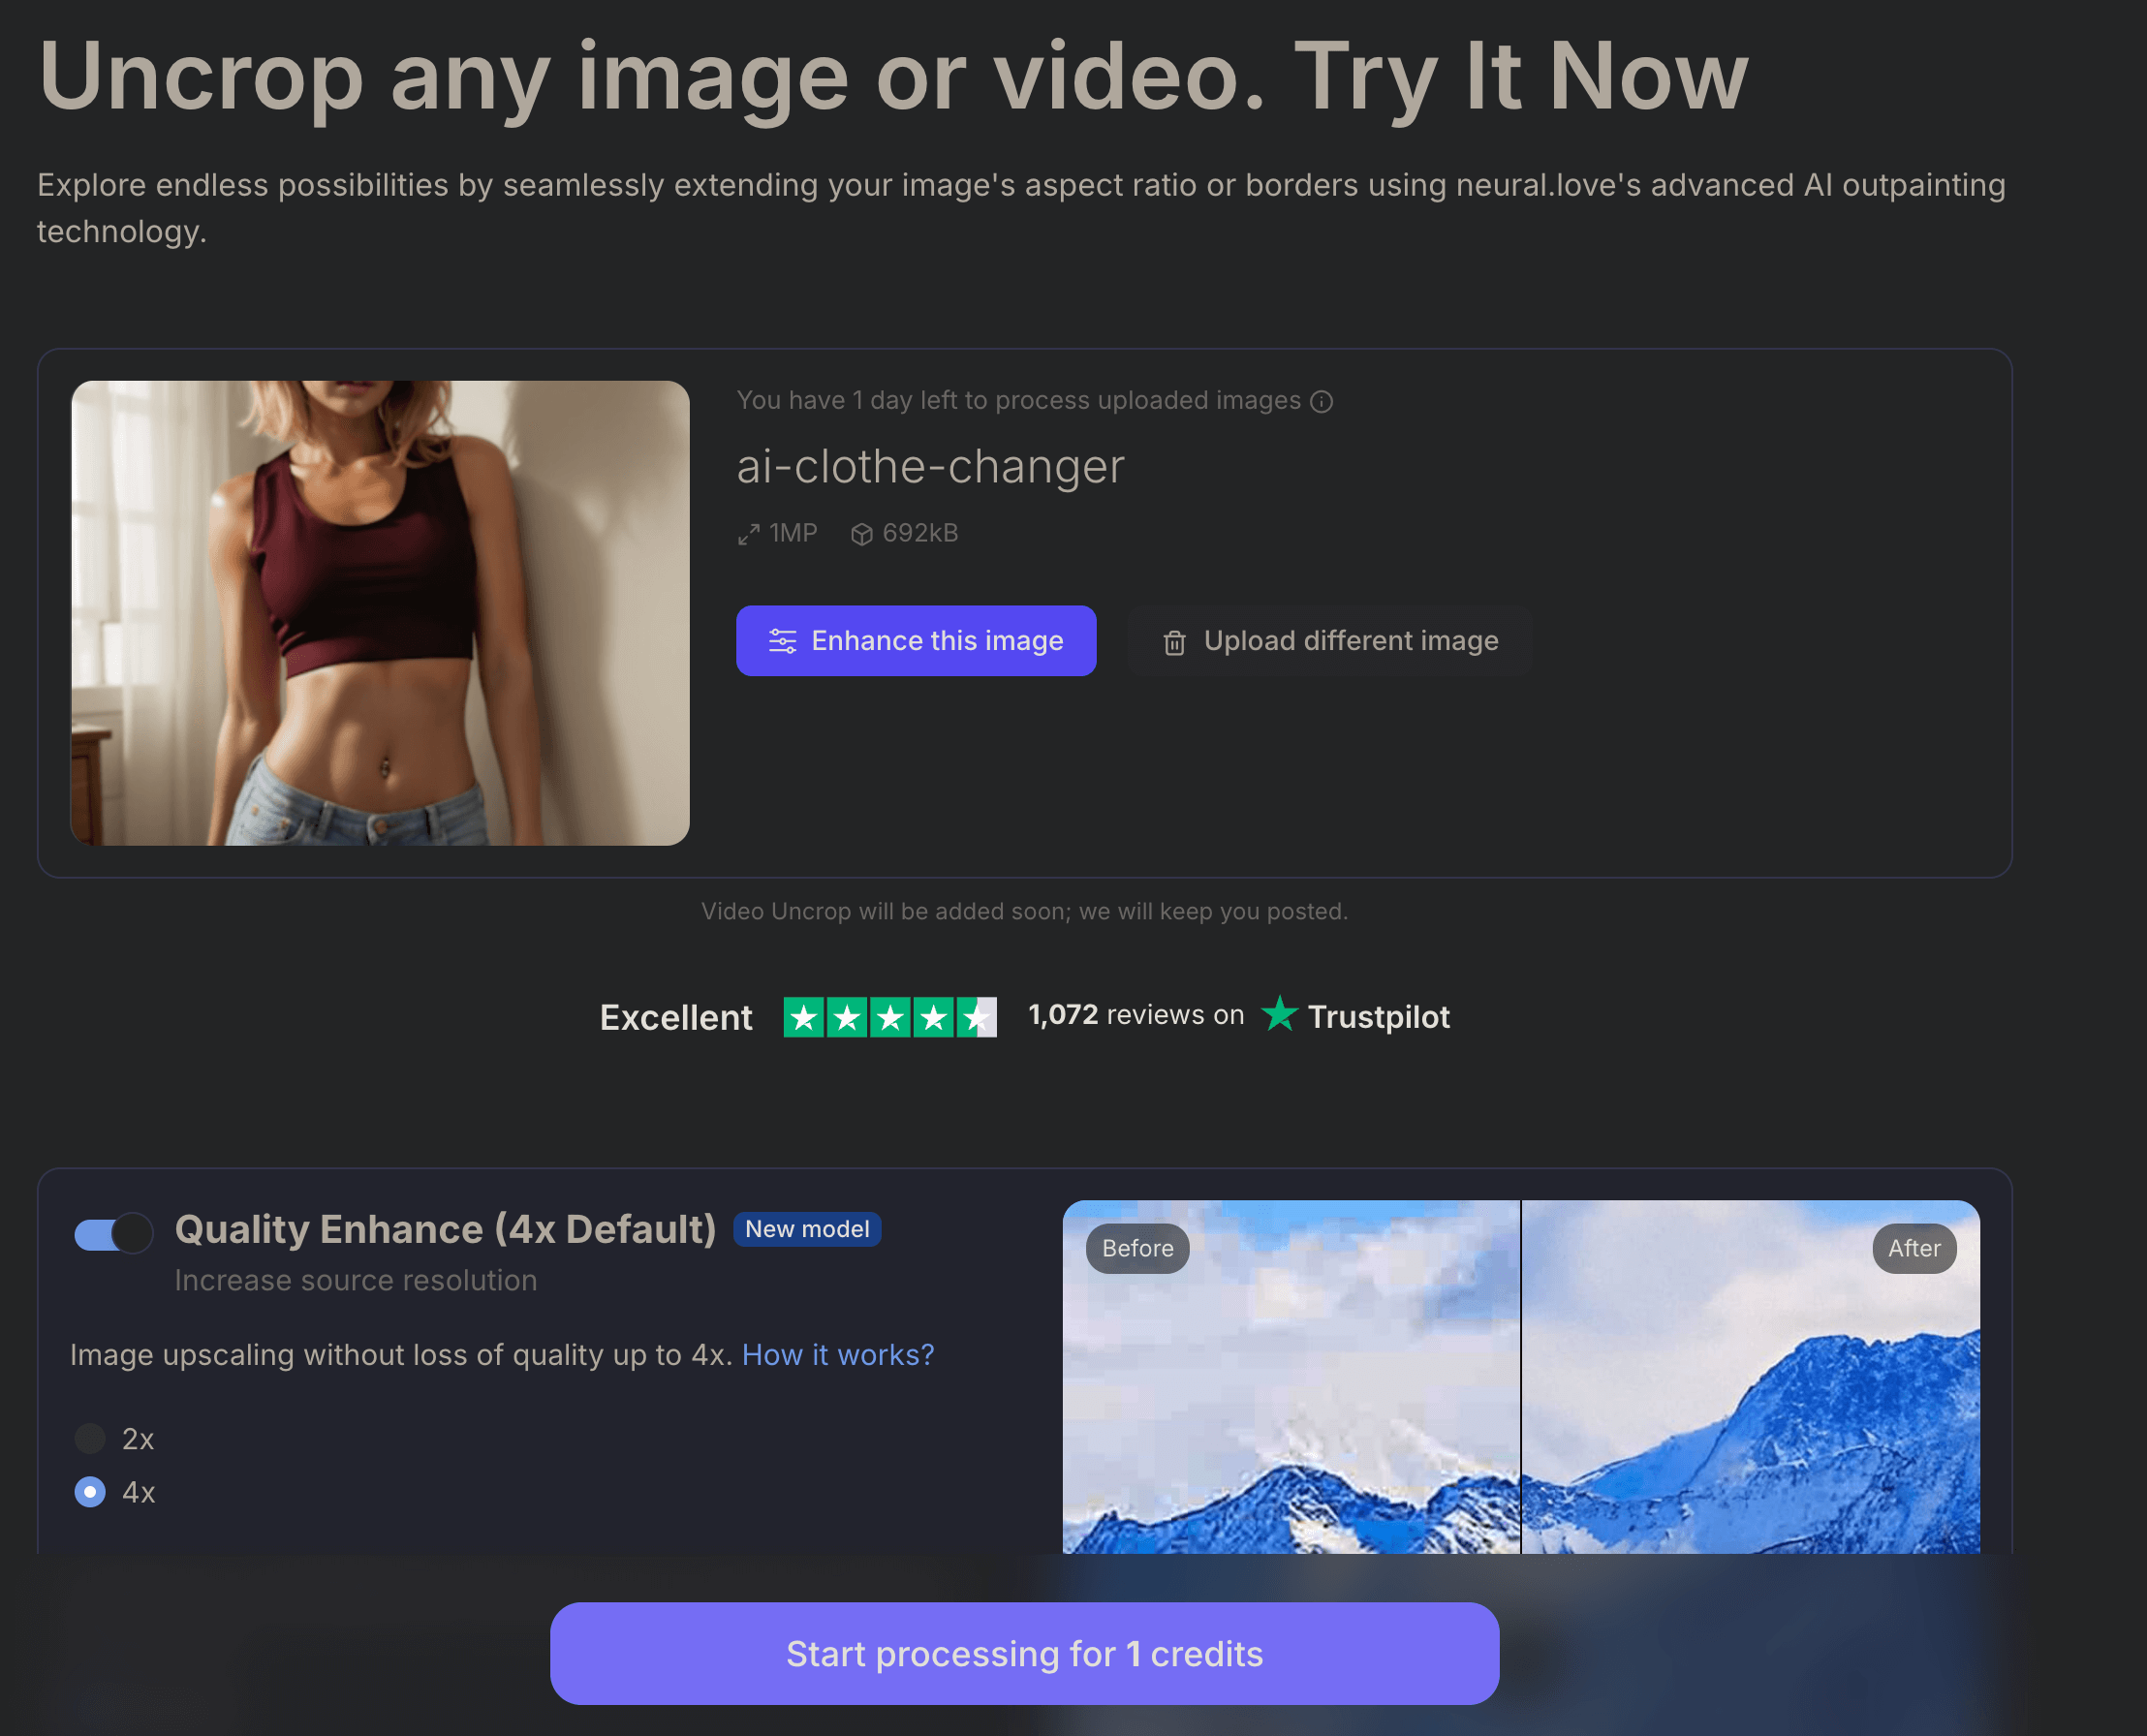Toggle the Quality Enhance feature off
The image size is (2147, 1736).
pos(109,1229)
